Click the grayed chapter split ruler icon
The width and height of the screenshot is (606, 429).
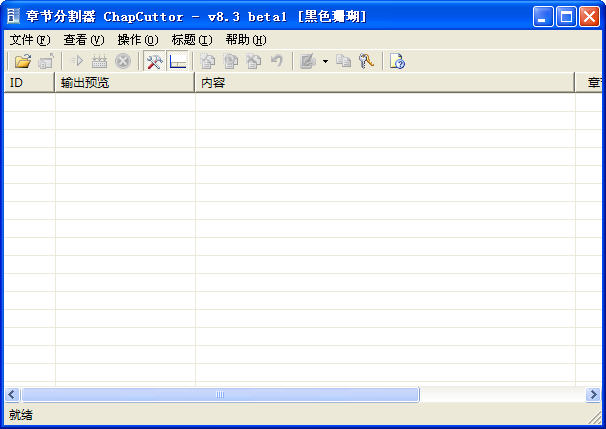pos(99,61)
